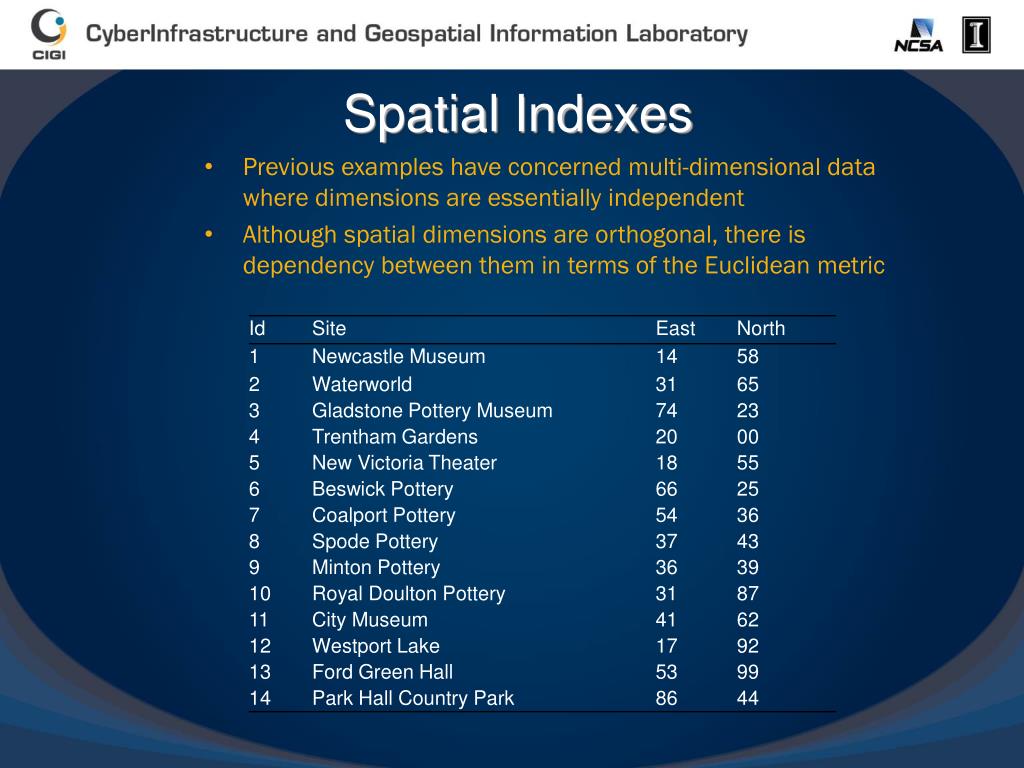Click East value 53 for Ford Green Hall
The height and width of the screenshot is (768, 1024).
click(666, 672)
